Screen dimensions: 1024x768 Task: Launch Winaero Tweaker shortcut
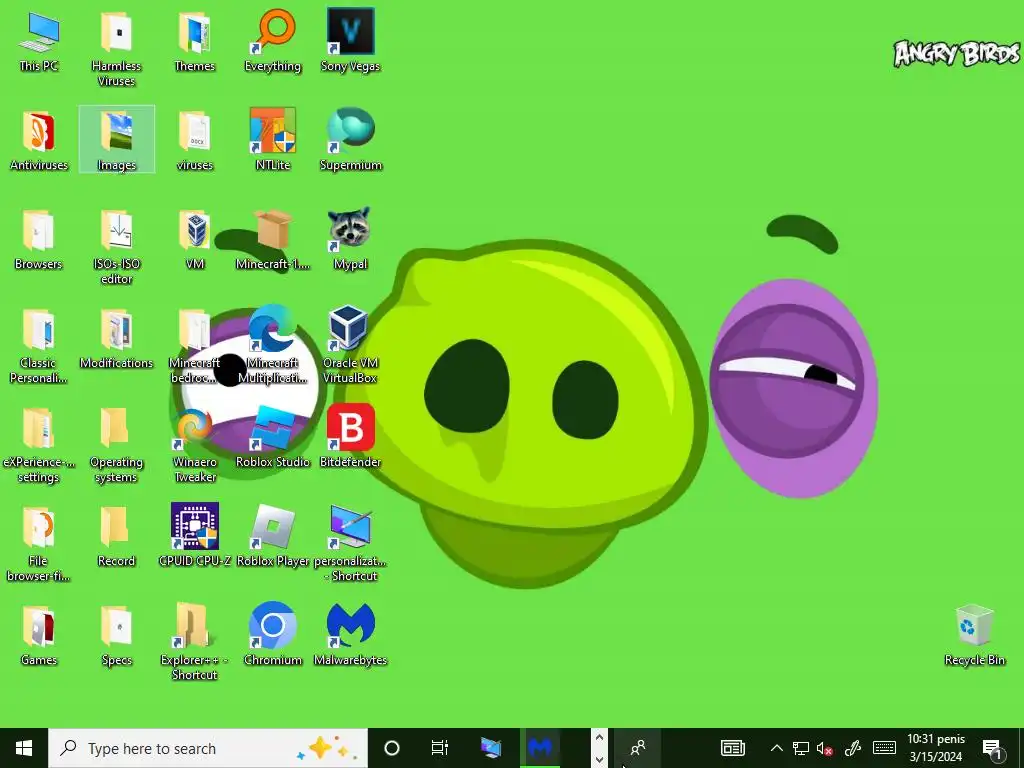[194, 445]
